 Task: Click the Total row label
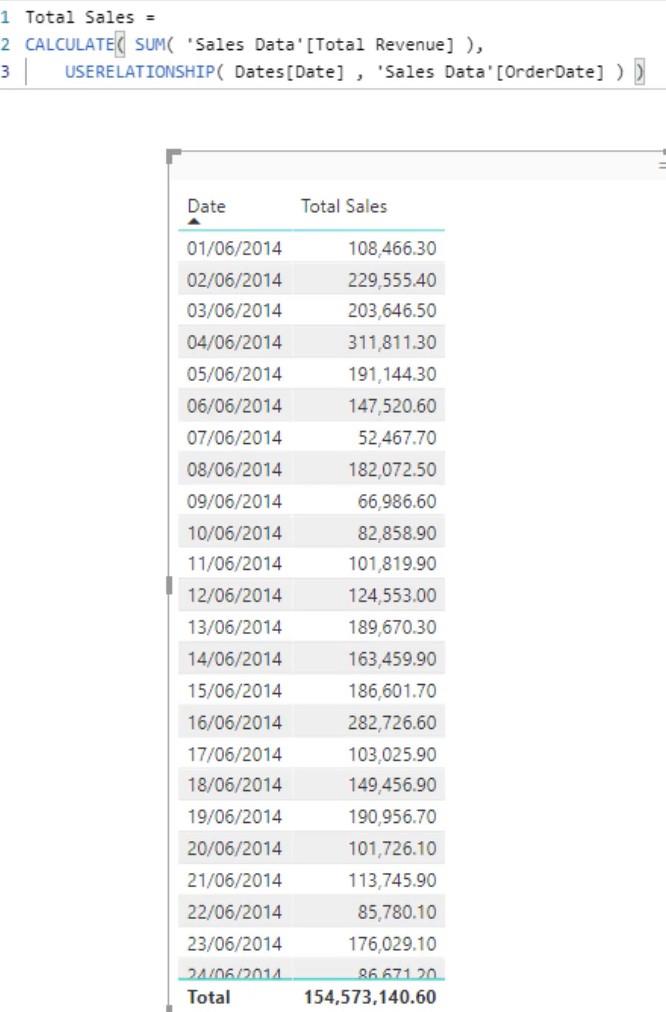tap(208, 997)
